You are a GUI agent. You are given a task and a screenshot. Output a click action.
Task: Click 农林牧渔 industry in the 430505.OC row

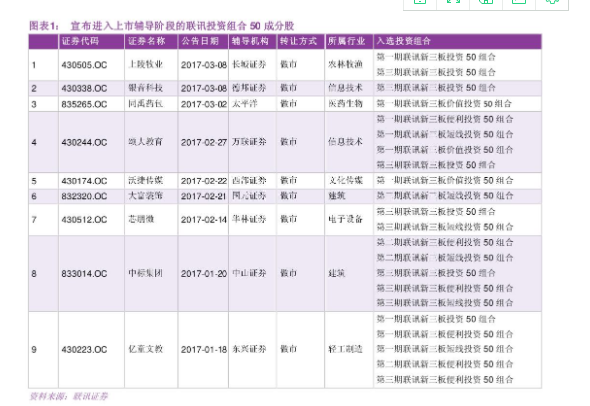345,64
